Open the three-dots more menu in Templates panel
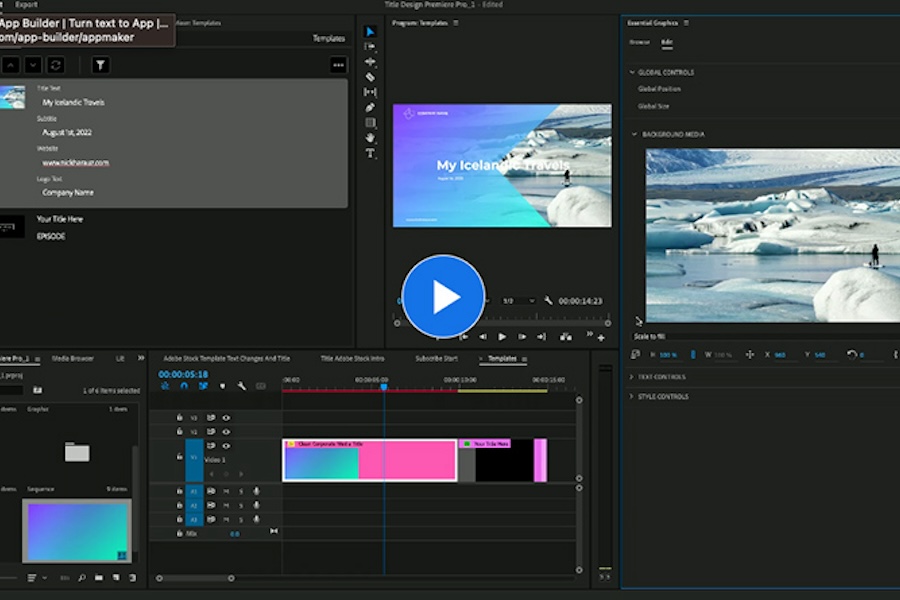 (x=339, y=65)
